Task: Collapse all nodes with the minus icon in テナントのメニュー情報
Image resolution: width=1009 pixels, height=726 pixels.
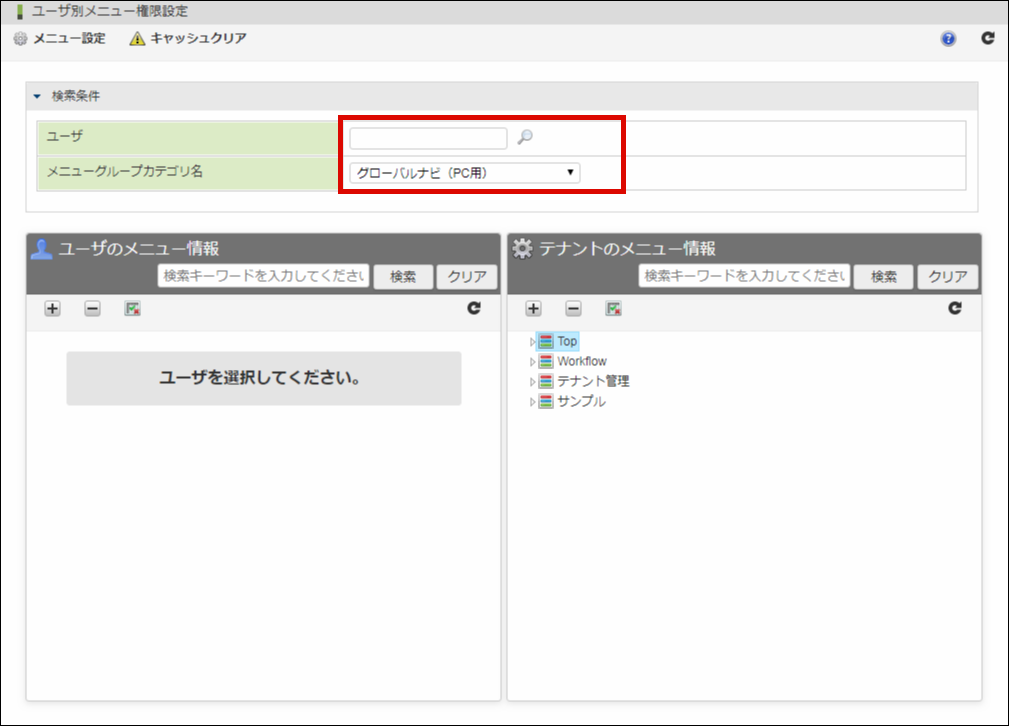Action: click(571, 309)
